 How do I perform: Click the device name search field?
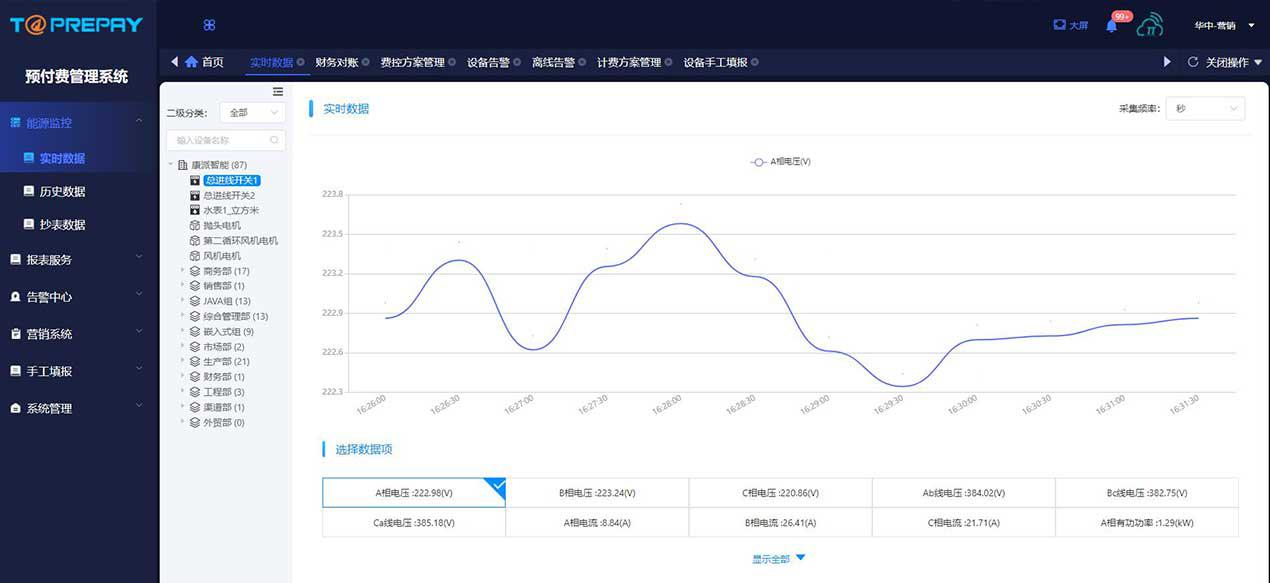222,141
